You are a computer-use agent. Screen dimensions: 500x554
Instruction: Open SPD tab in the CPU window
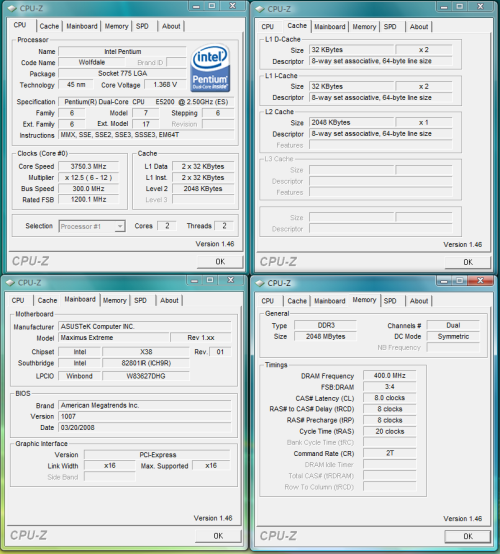pyautogui.click(x=142, y=26)
